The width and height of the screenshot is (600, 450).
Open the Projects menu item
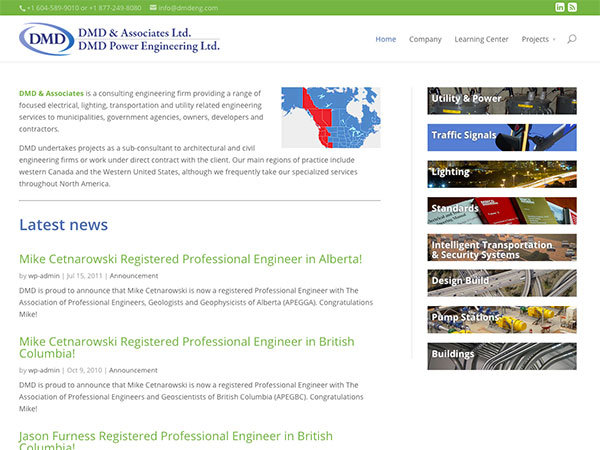point(535,39)
